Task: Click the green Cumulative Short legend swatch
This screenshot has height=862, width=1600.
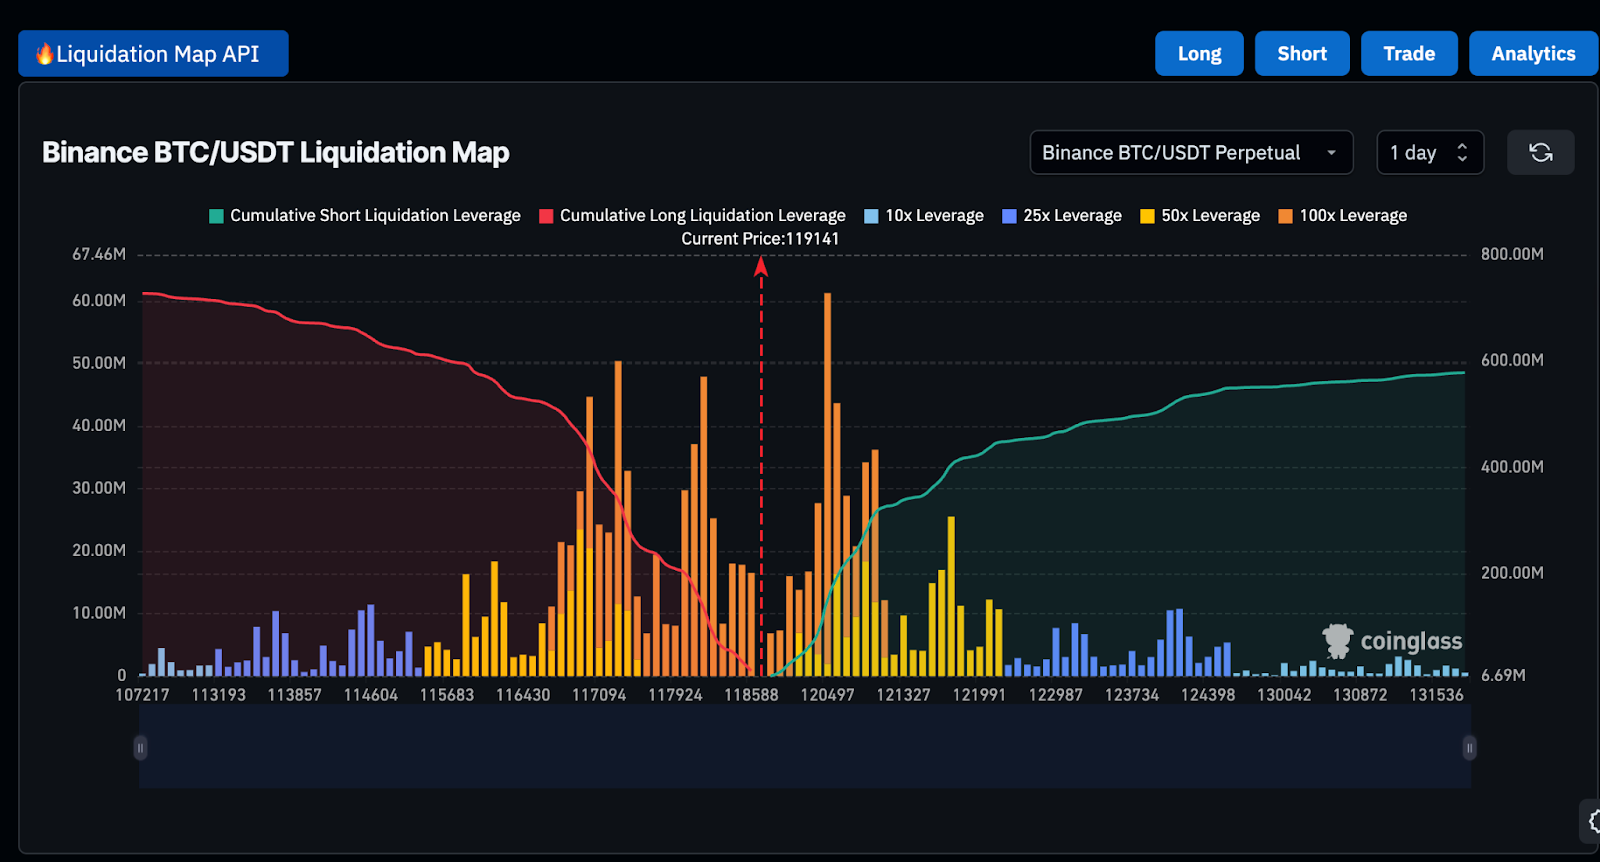Action: 216,216
